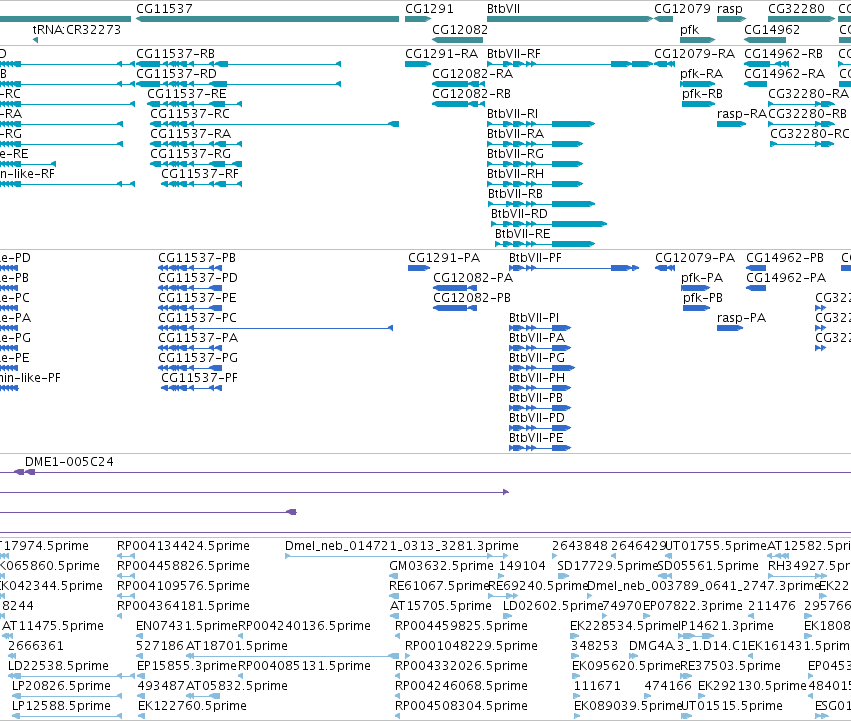The width and height of the screenshot is (851, 721).
Task: Click transcript pfk-RB label
Action: click(x=702, y=94)
